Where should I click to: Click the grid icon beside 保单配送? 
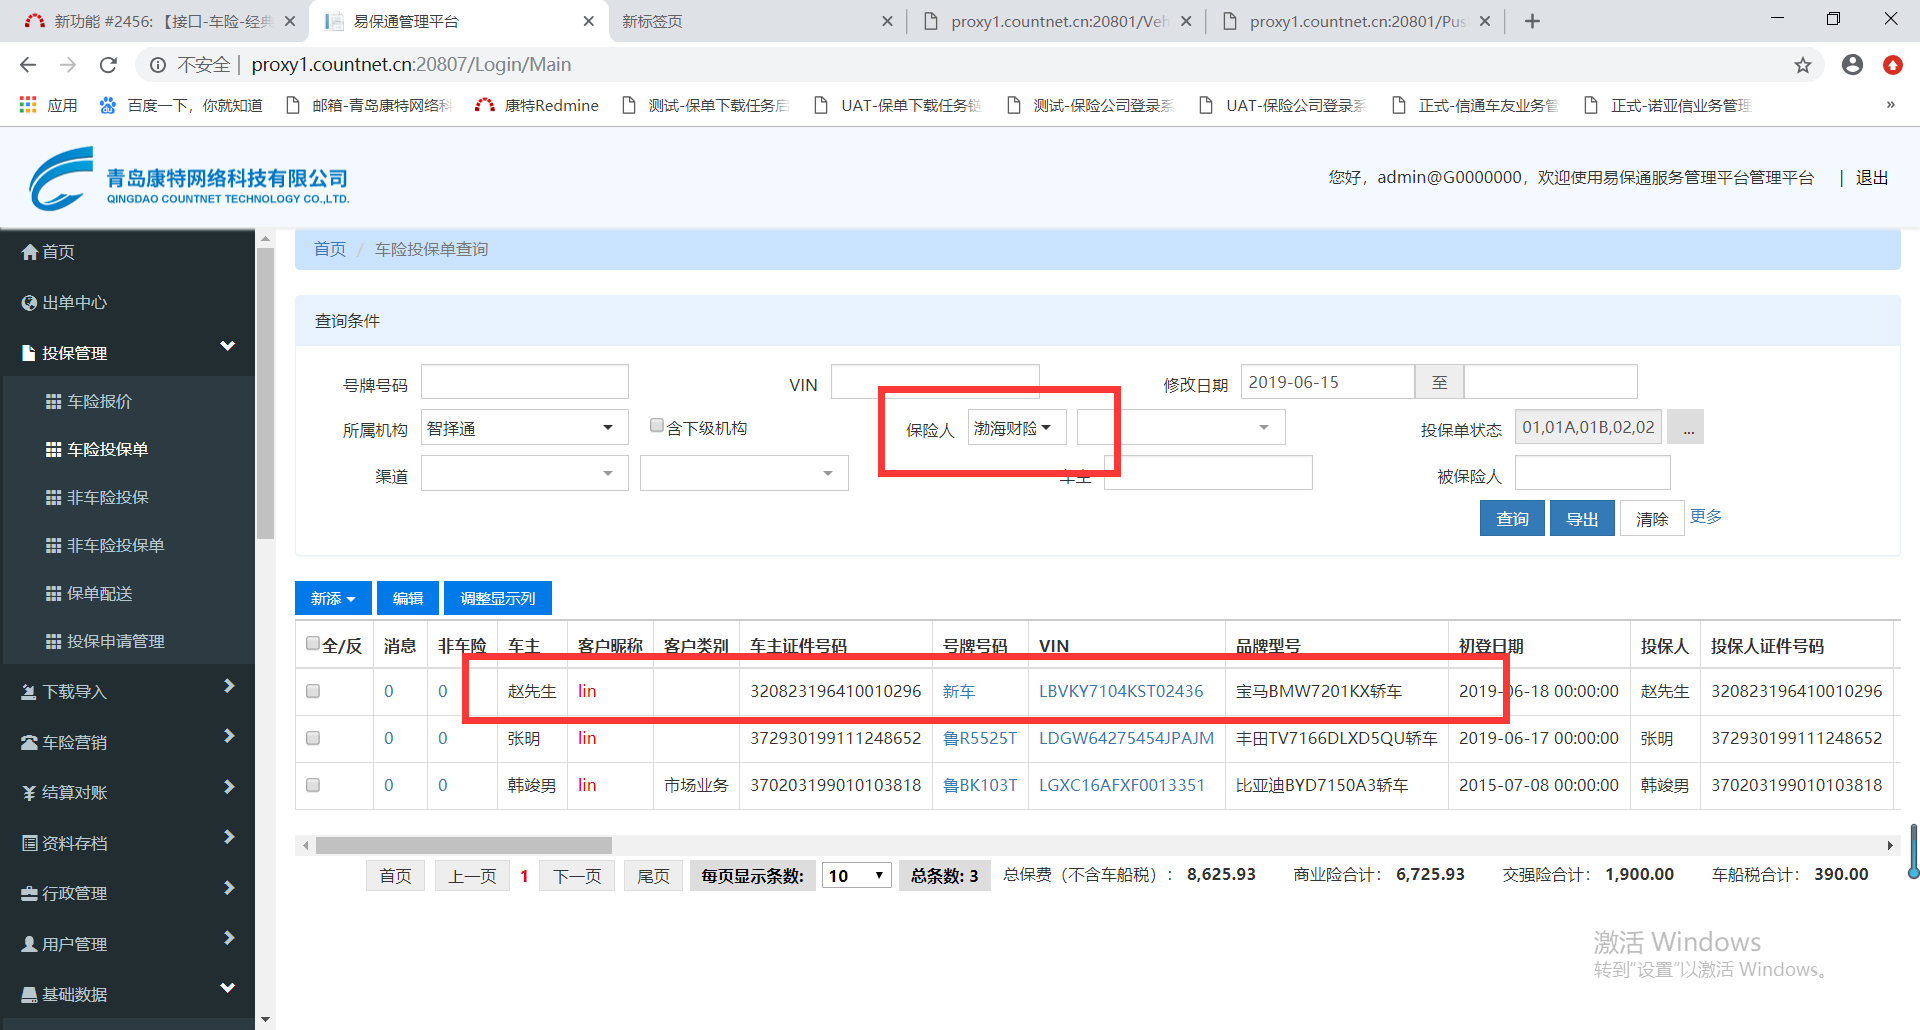(54, 593)
